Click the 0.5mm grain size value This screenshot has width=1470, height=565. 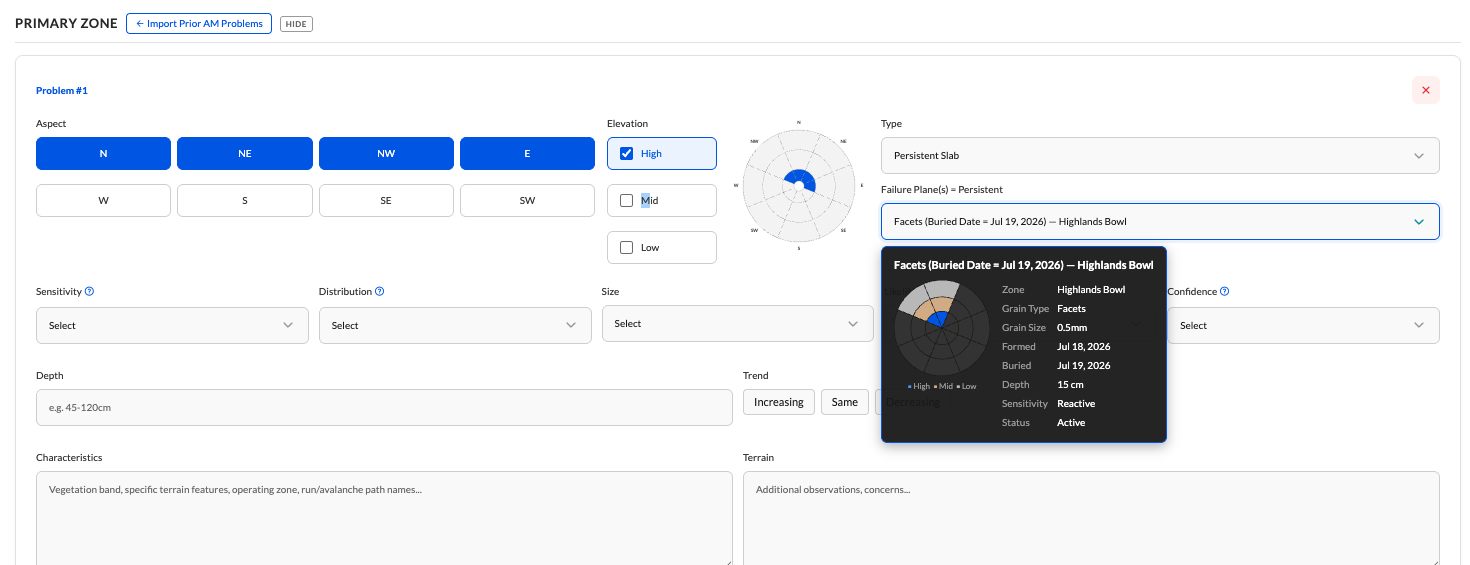pos(1072,328)
